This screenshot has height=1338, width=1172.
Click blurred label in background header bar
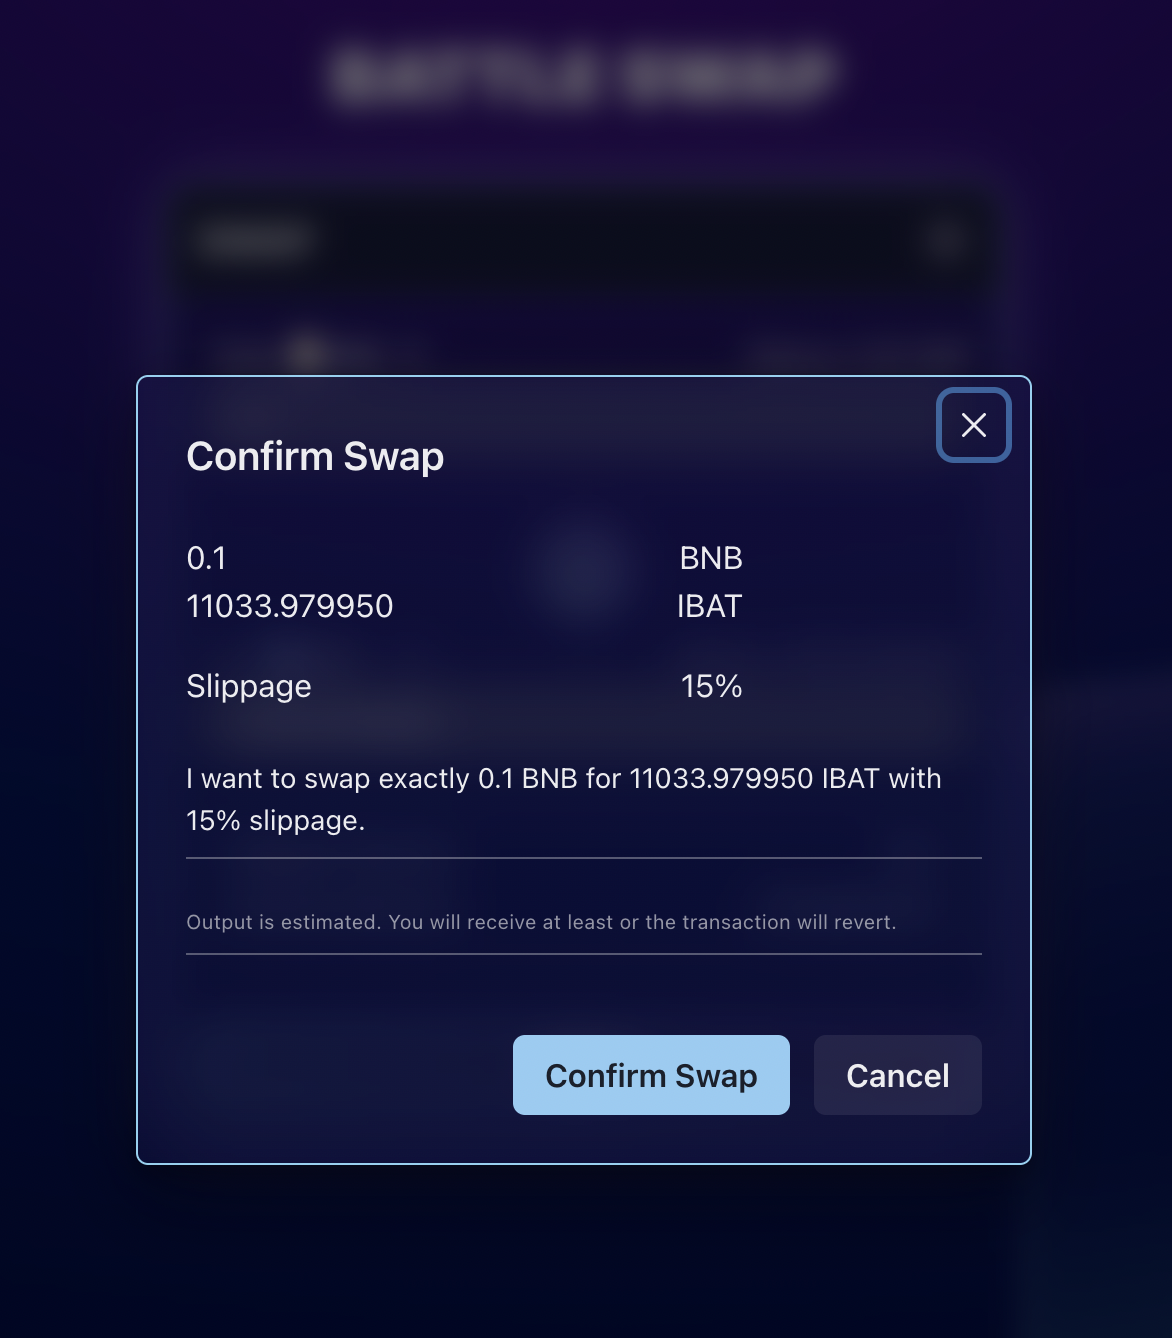255,241
